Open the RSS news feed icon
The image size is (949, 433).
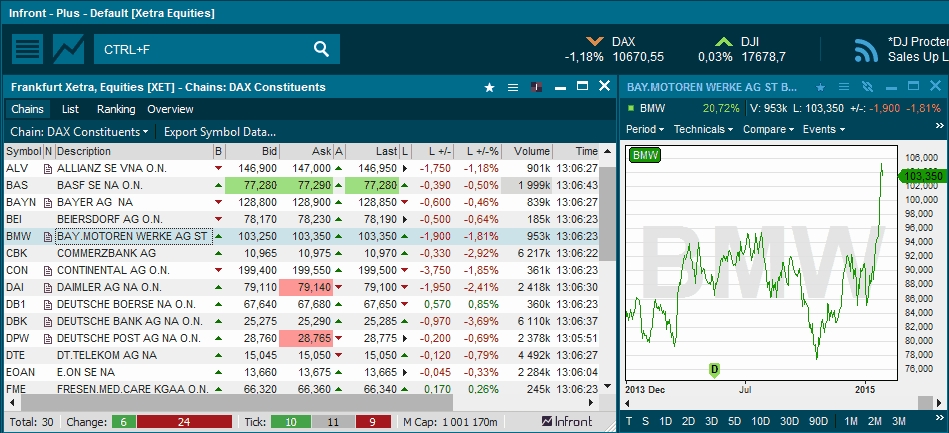[x=866, y=50]
